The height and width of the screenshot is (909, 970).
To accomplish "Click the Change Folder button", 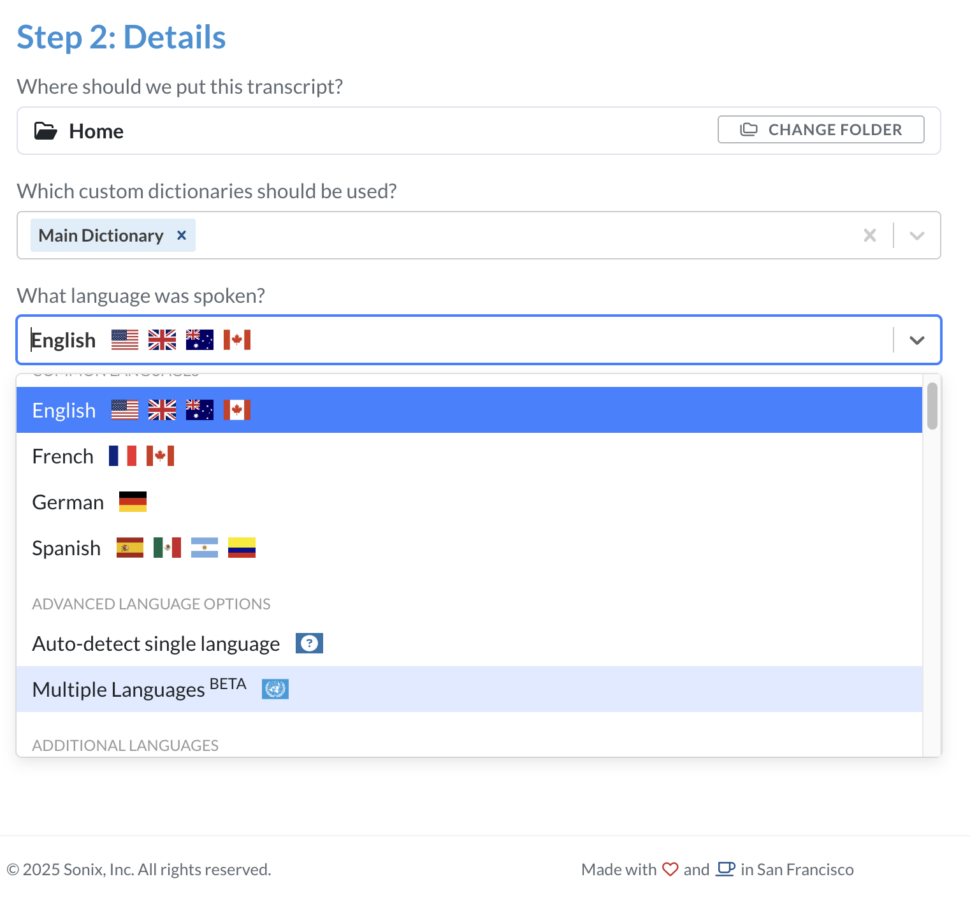I will [x=820, y=129].
